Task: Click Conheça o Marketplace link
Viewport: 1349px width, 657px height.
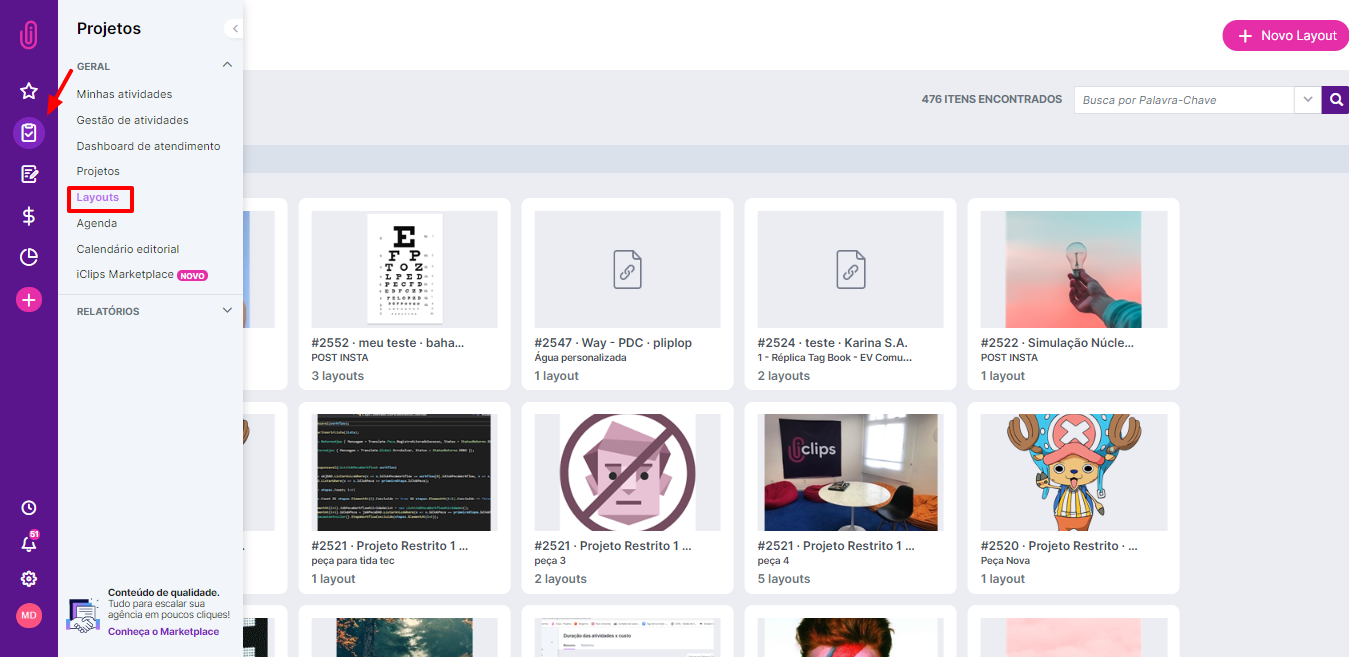Action: pyautogui.click(x=163, y=632)
